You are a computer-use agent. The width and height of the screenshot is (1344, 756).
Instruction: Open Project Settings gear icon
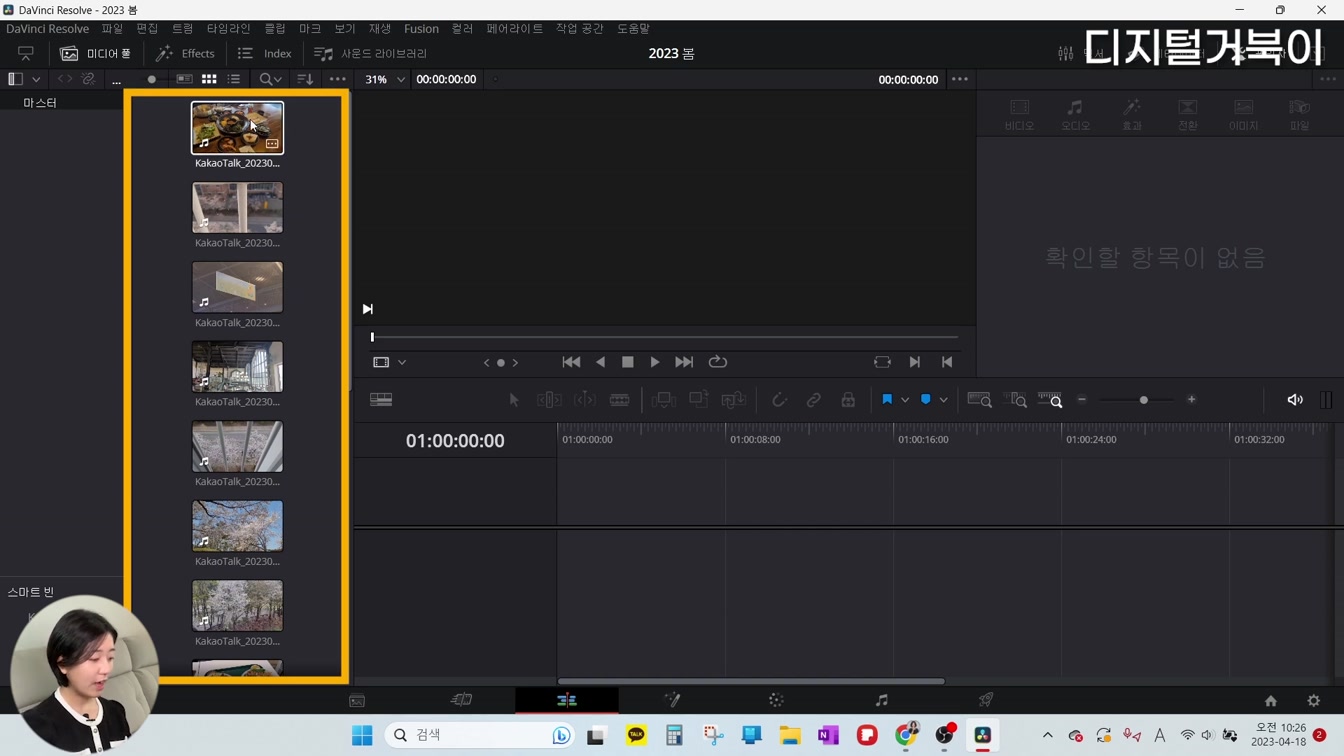pyautogui.click(x=1314, y=701)
